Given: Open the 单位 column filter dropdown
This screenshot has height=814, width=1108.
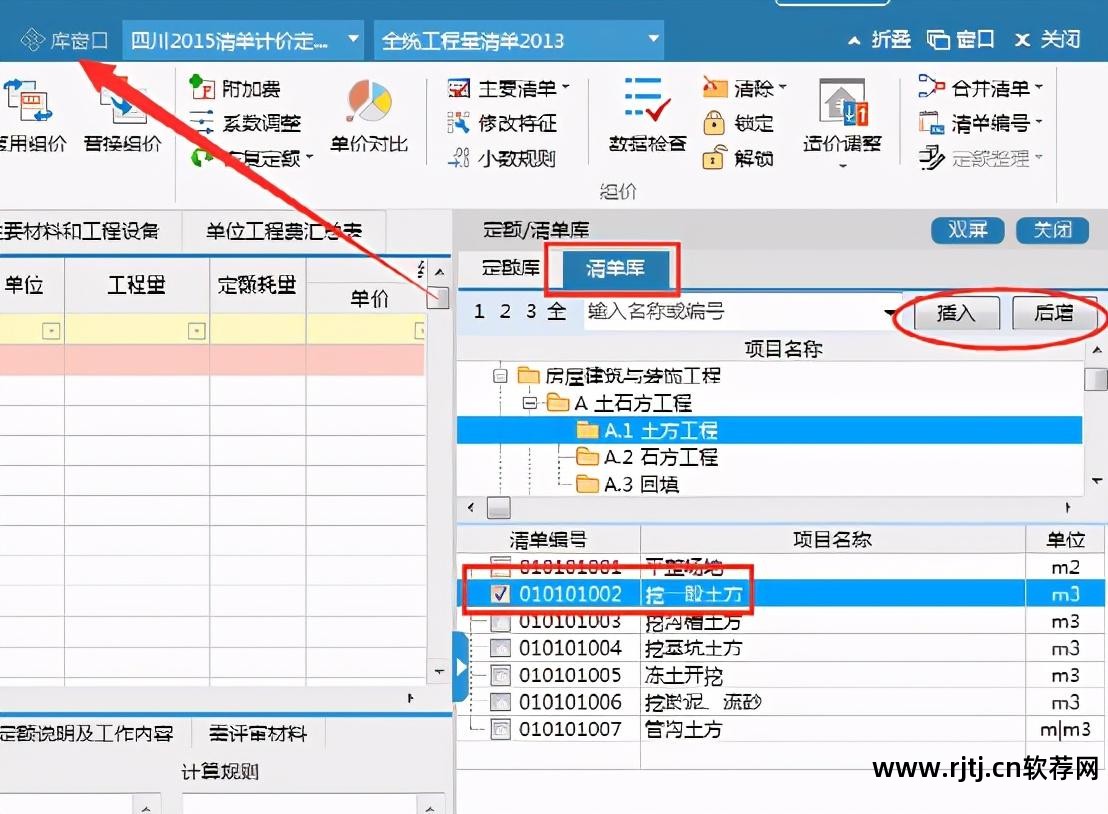Looking at the screenshot, I should pyautogui.click(x=51, y=331).
